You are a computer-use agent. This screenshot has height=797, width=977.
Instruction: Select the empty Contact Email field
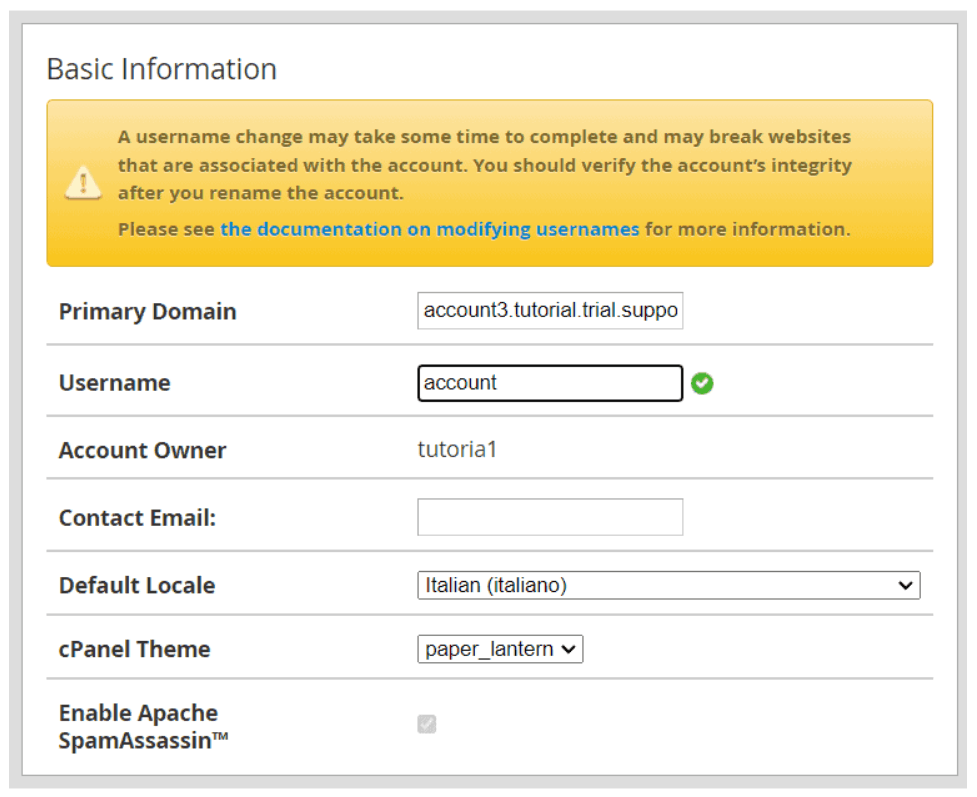coord(550,517)
